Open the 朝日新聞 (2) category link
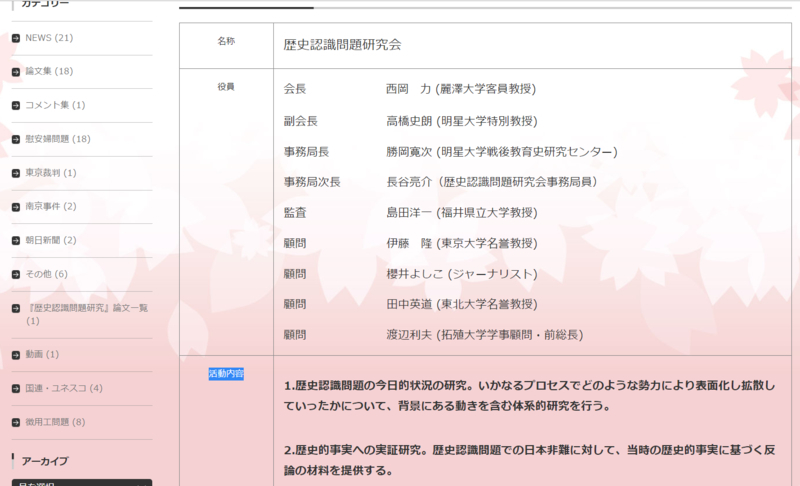This screenshot has width=800, height=486. (51, 240)
